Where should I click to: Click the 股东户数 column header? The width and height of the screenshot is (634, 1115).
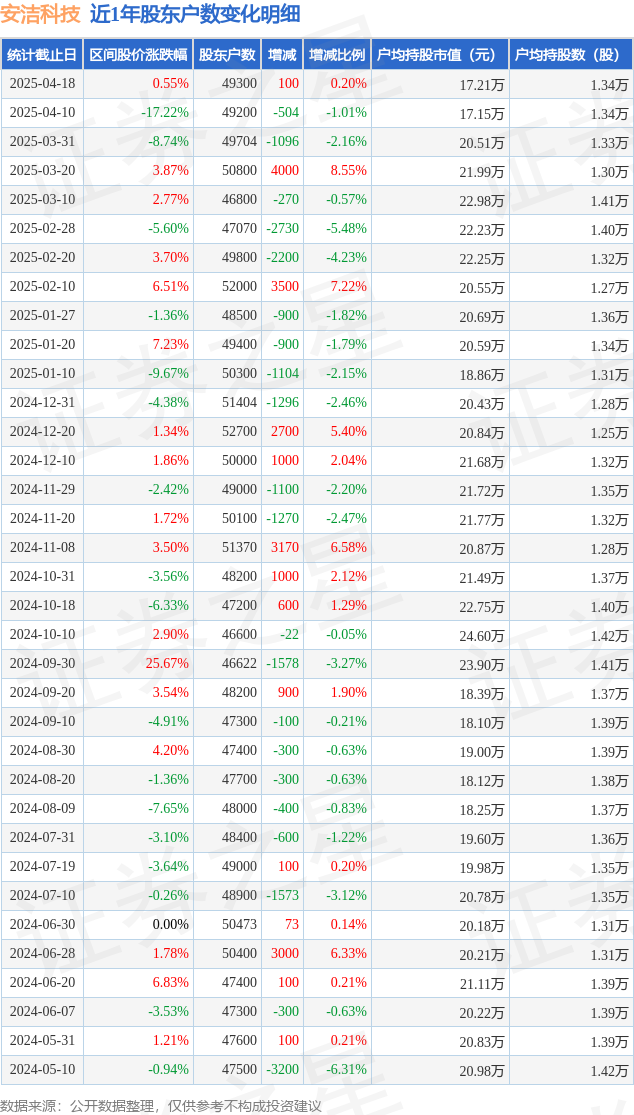click(227, 54)
